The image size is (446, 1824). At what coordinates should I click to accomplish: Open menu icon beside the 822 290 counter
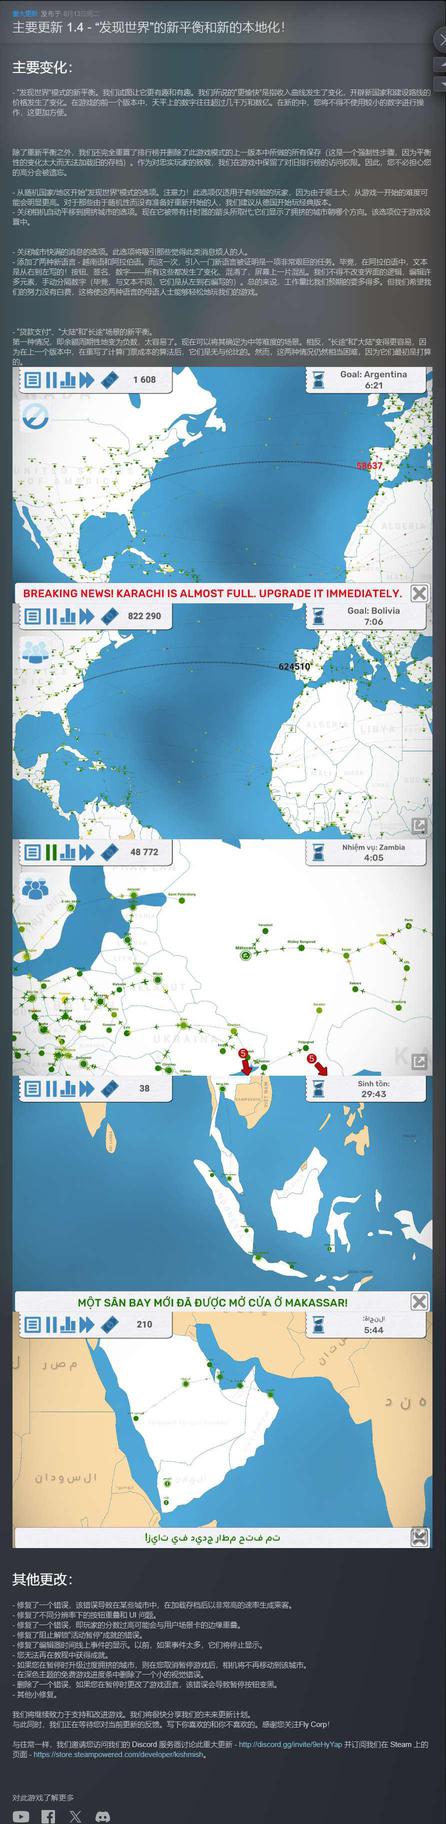[x=33, y=616]
